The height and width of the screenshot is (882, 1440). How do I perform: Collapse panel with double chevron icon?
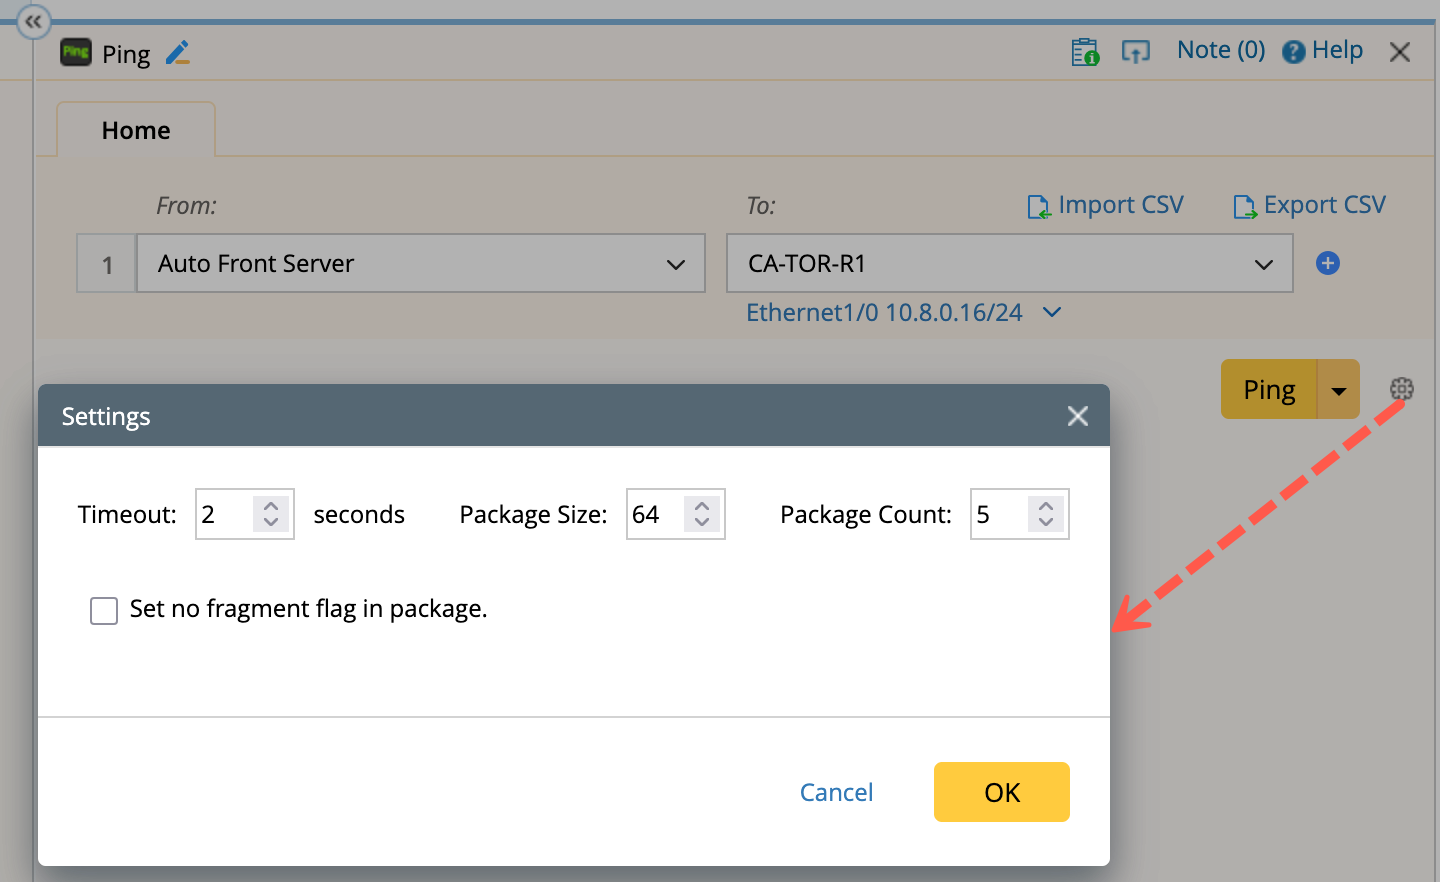pos(34,21)
